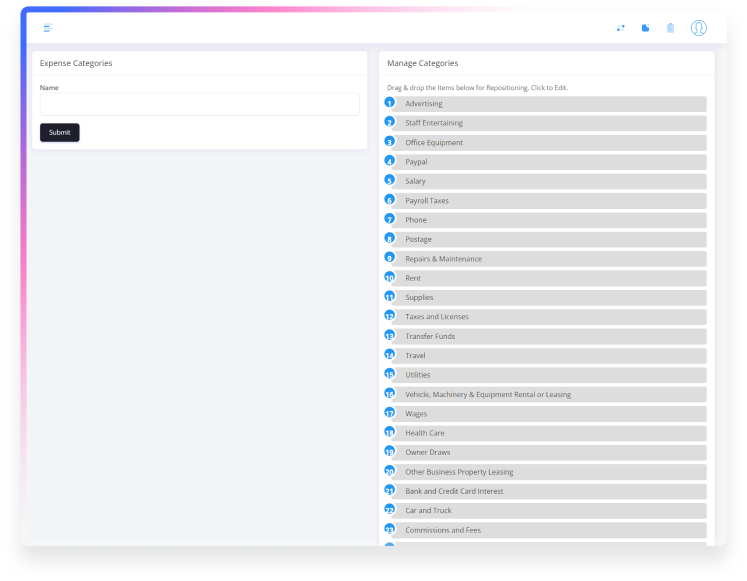Click Vehicle, Machinery & Equipment Rental category
Screen dimensions: 747x581
click(x=550, y=394)
